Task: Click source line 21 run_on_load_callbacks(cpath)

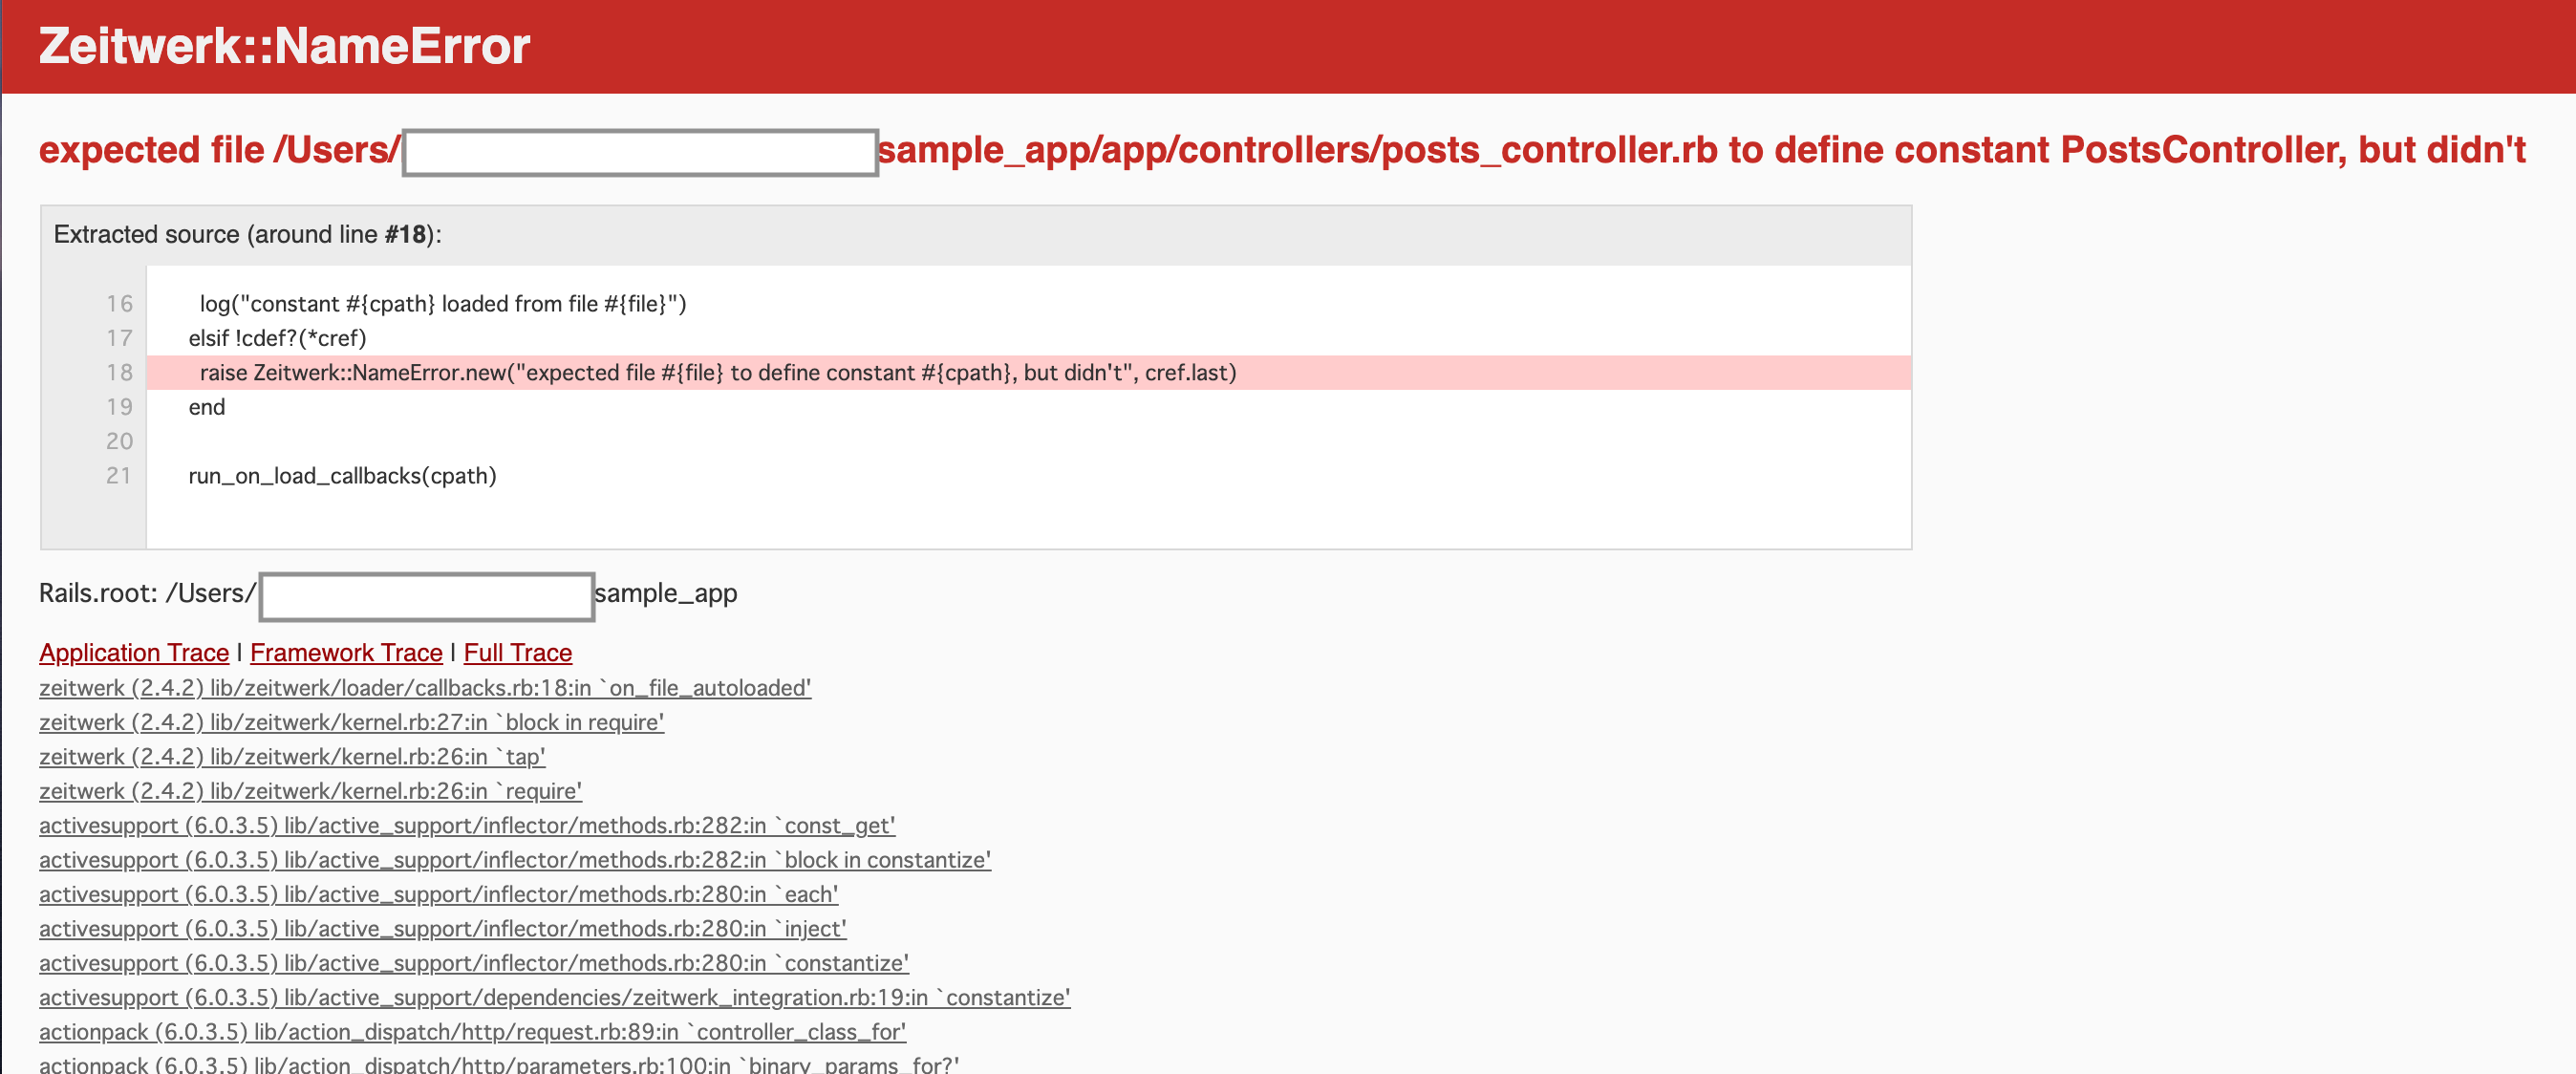Action: pyautogui.click(x=342, y=476)
